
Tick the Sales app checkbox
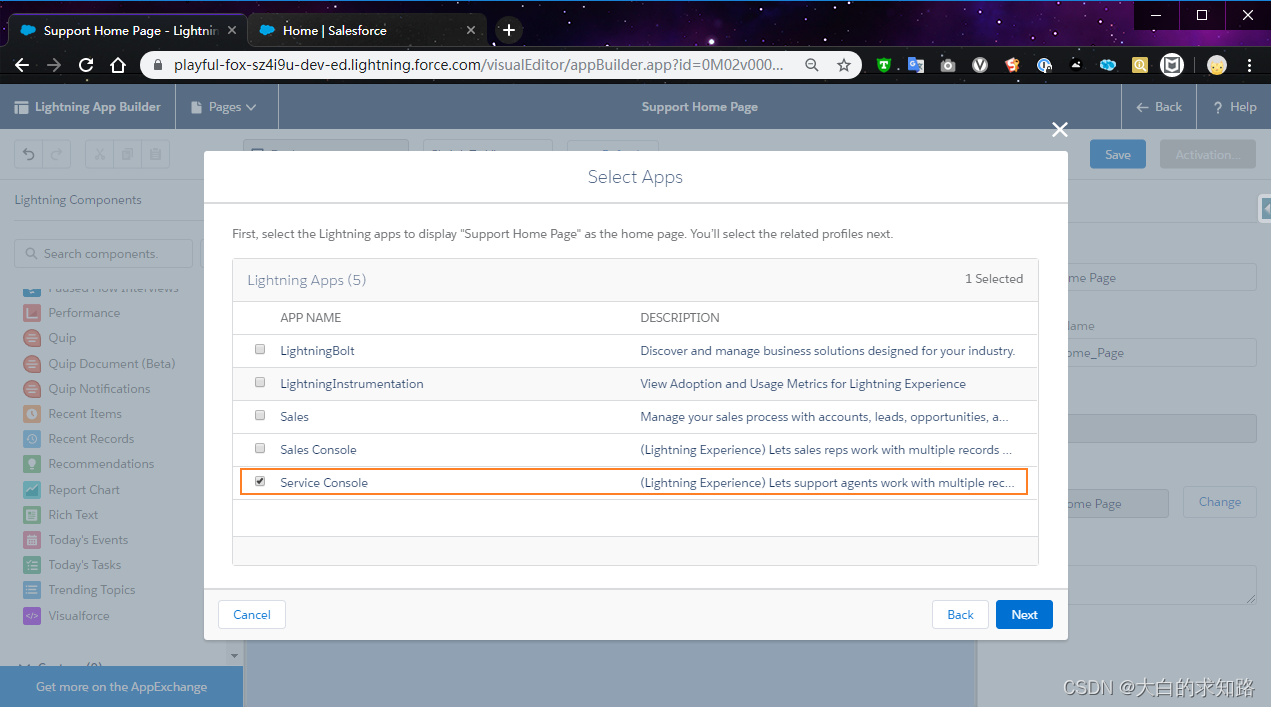[x=260, y=415]
